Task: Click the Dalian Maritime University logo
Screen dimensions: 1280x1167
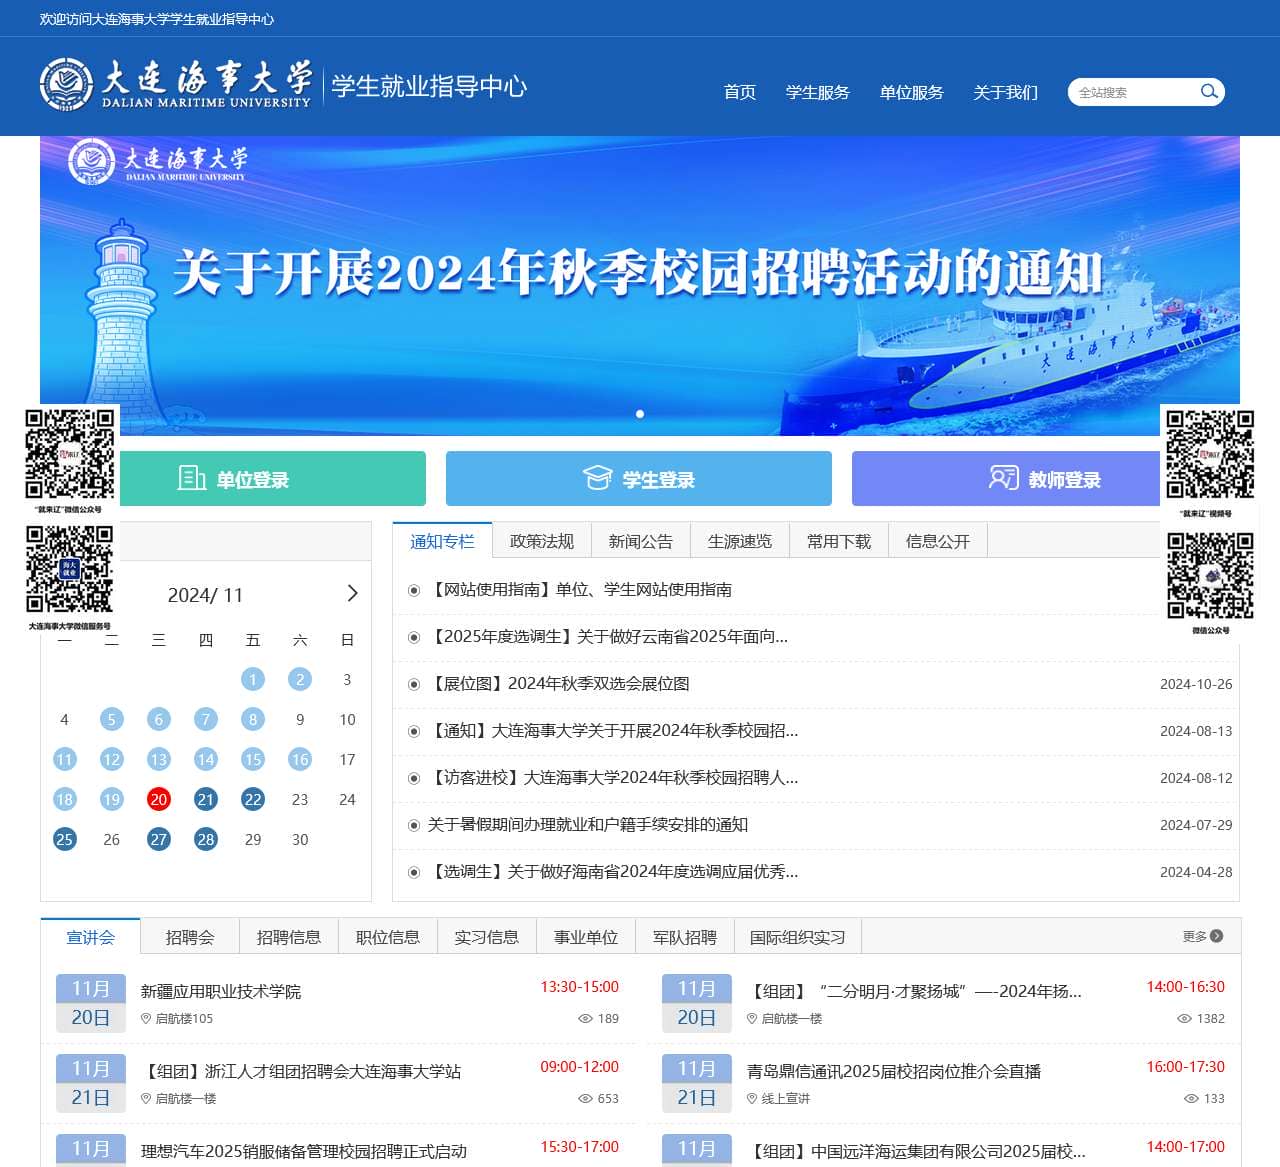Action: [176, 85]
